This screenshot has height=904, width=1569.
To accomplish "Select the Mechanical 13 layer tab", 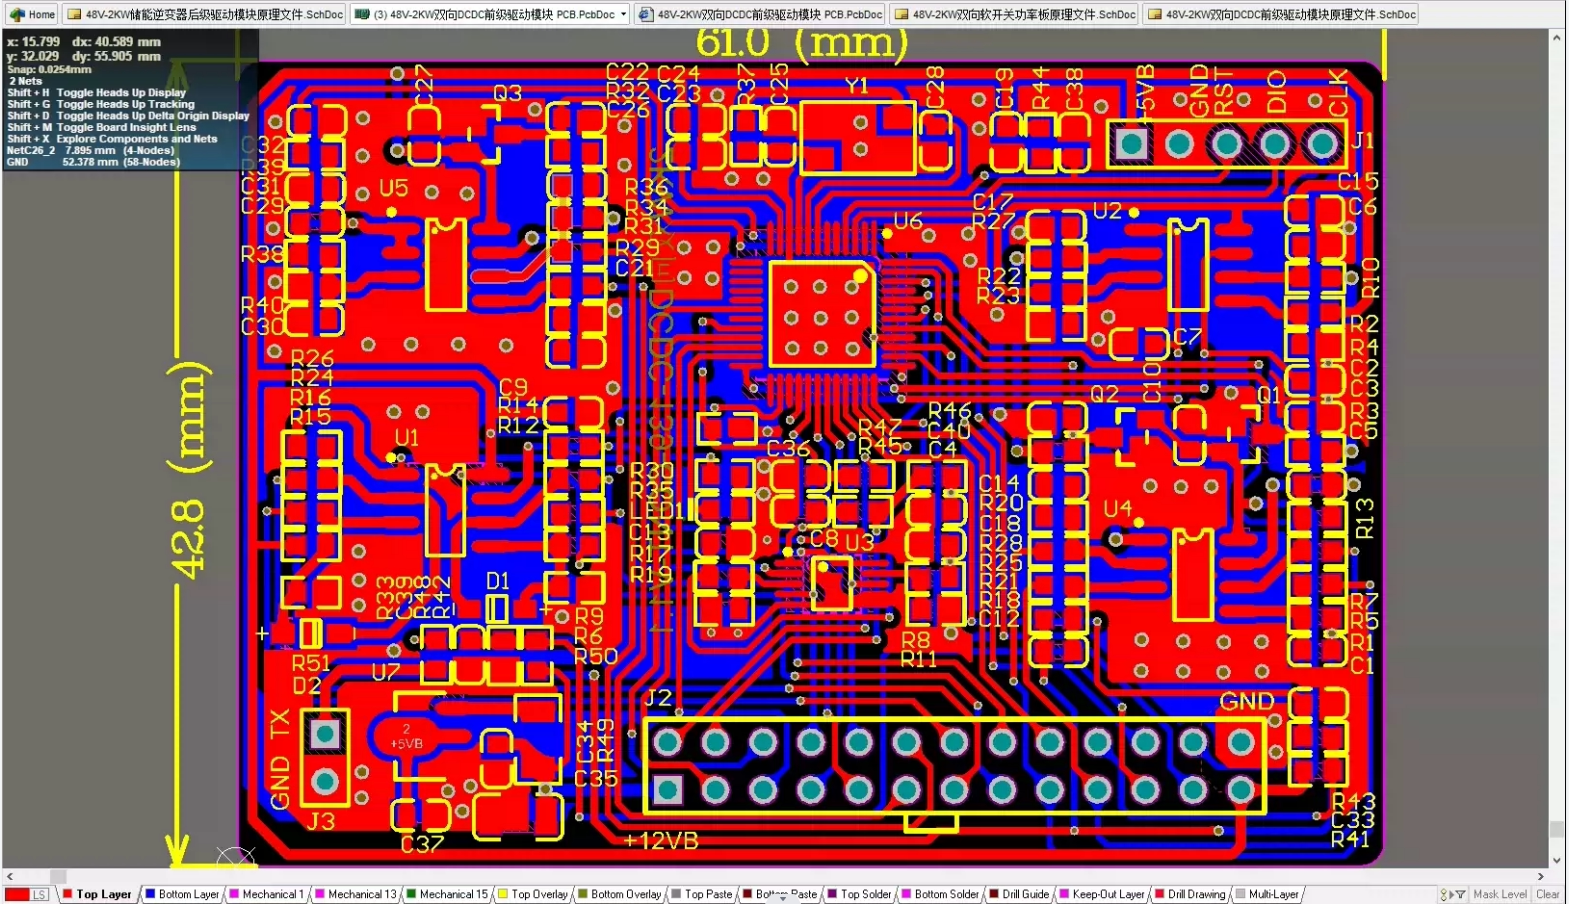I will click(x=356, y=894).
